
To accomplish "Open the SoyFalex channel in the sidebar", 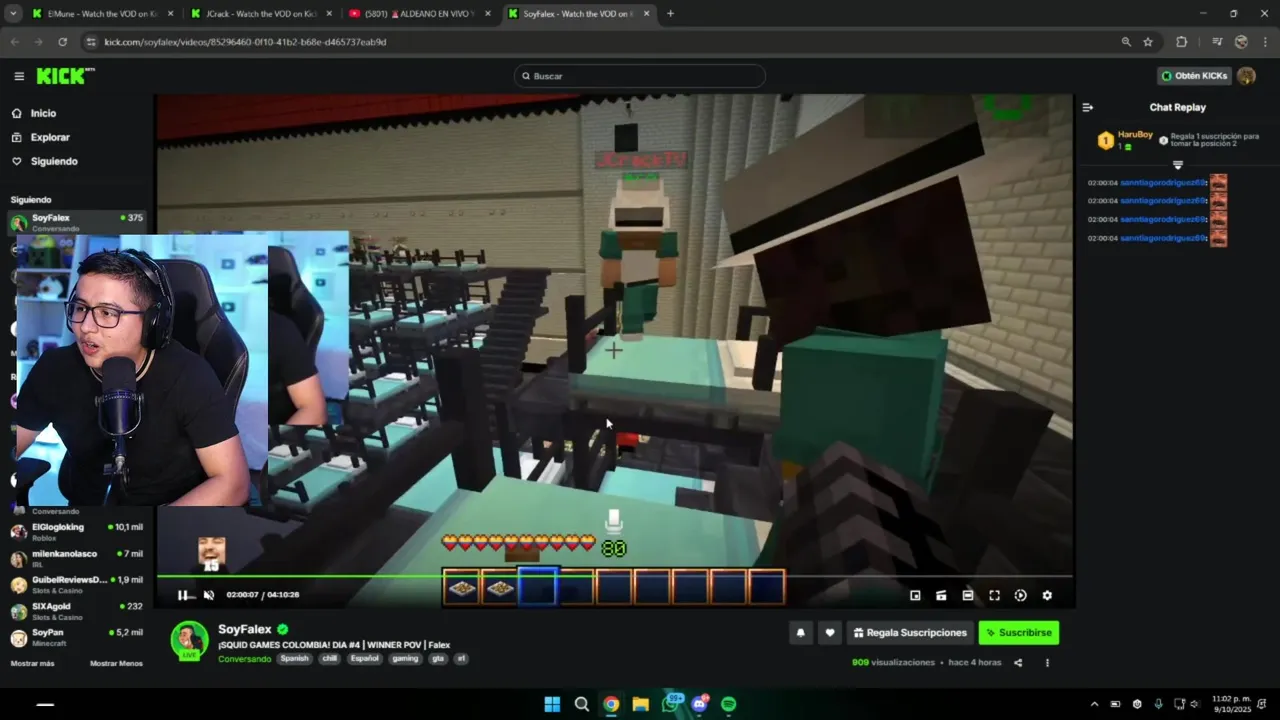I will pyautogui.click(x=77, y=222).
